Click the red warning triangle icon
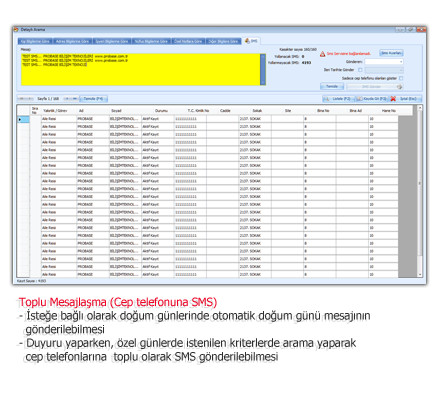Image resolution: width=437 pixels, height=418 pixels. pos(322,54)
